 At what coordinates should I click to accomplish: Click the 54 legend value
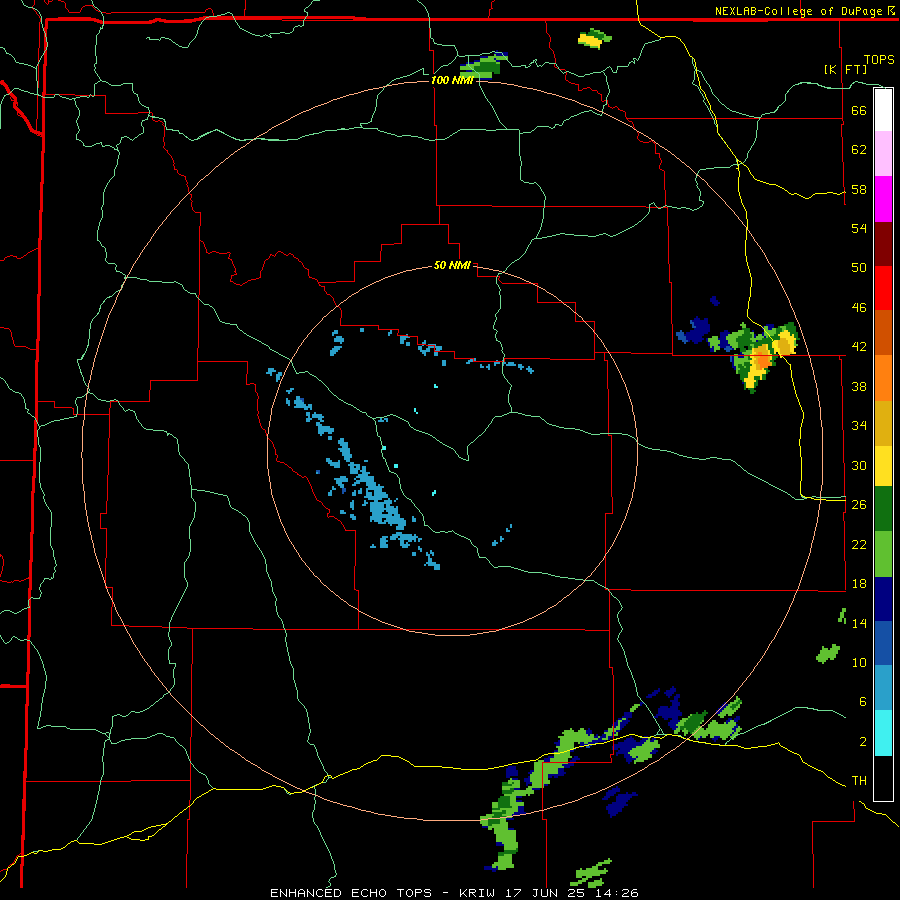859,228
